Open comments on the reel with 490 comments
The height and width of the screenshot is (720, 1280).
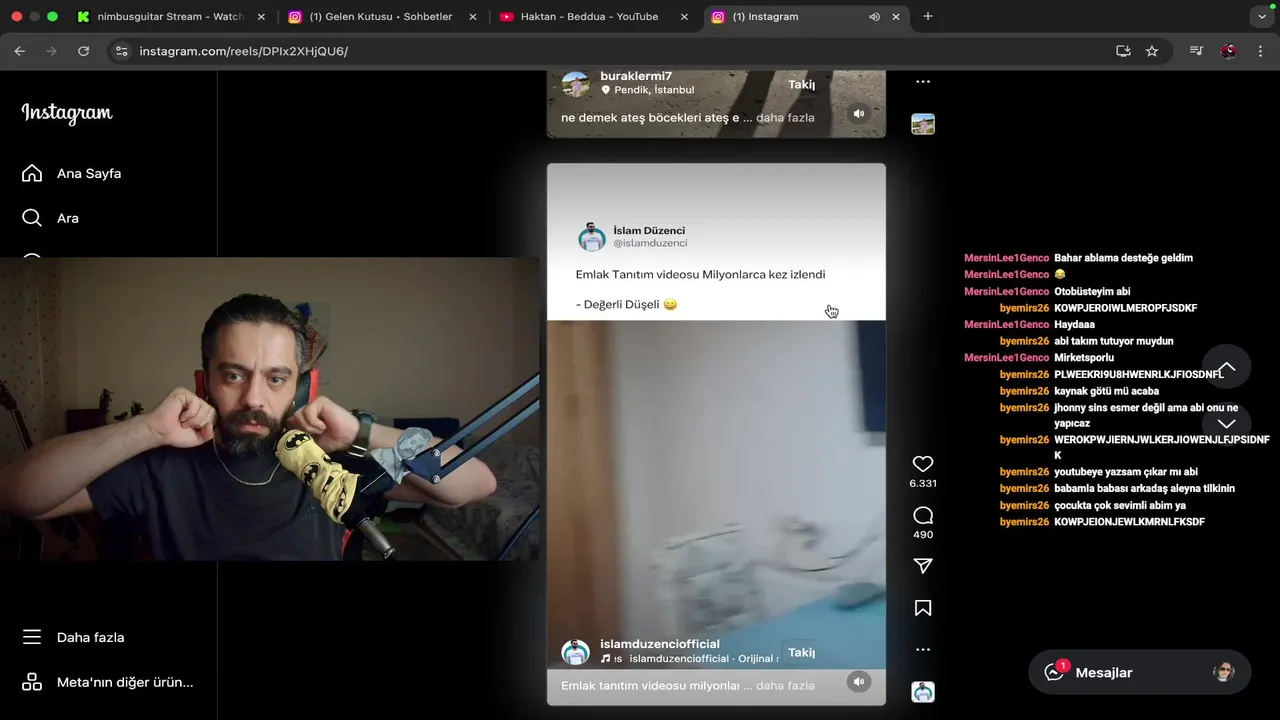click(923, 516)
